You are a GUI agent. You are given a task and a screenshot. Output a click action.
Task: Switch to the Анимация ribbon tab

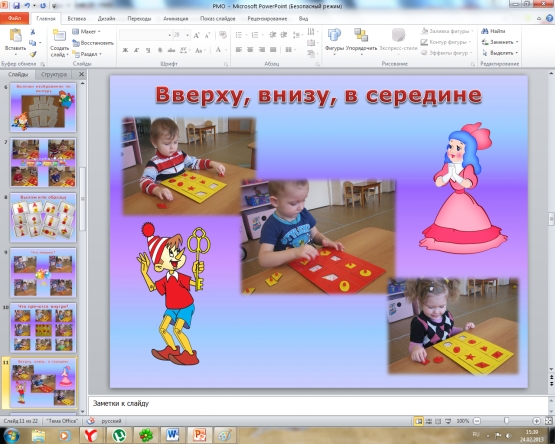coord(176,19)
